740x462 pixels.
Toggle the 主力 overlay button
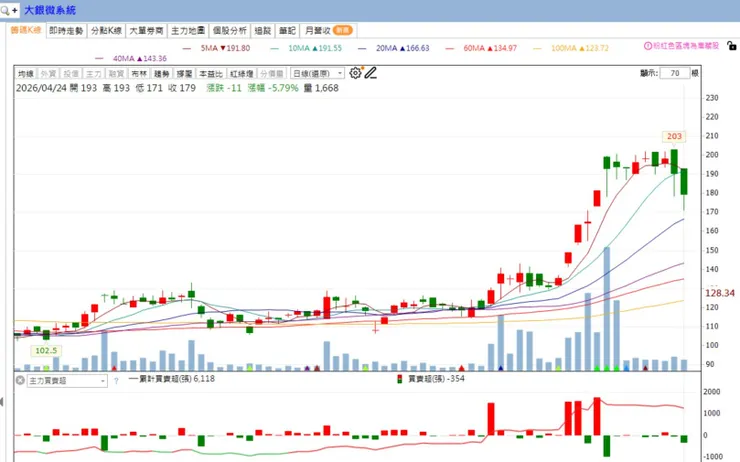click(93, 74)
